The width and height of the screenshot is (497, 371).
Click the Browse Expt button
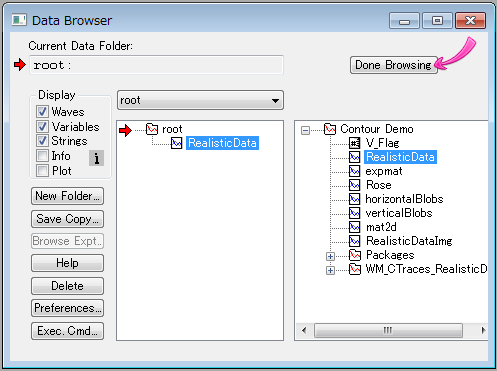pyautogui.click(x=67, y=241)
